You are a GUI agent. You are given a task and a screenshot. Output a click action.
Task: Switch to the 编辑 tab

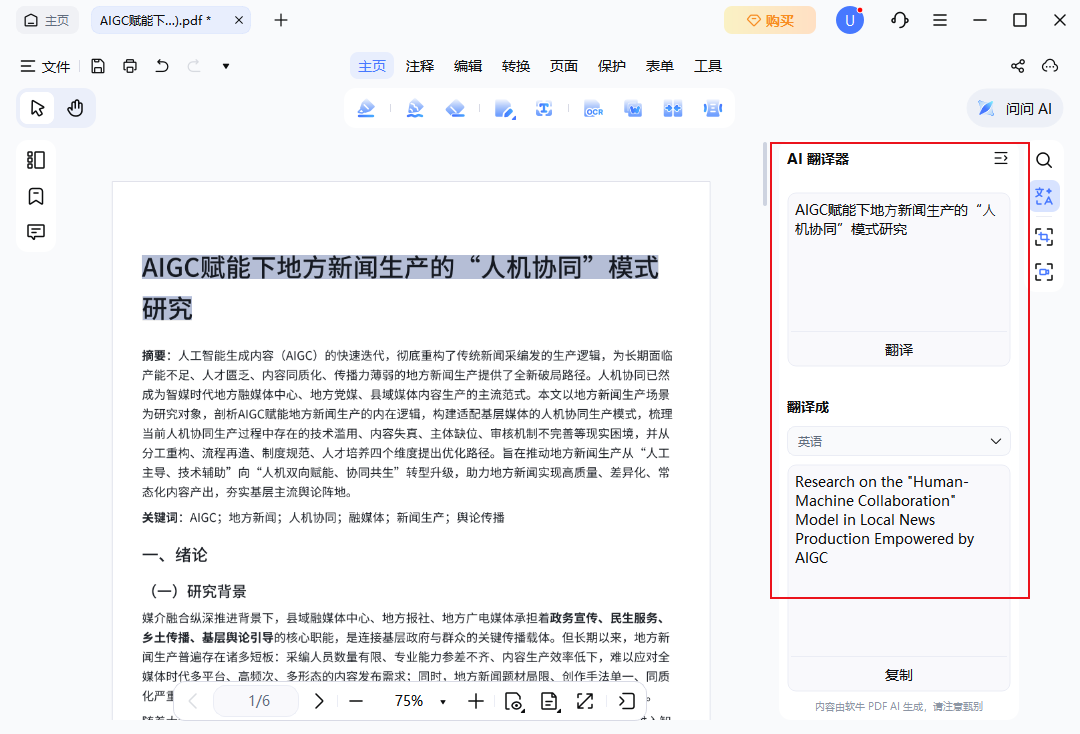pos(468,66)
